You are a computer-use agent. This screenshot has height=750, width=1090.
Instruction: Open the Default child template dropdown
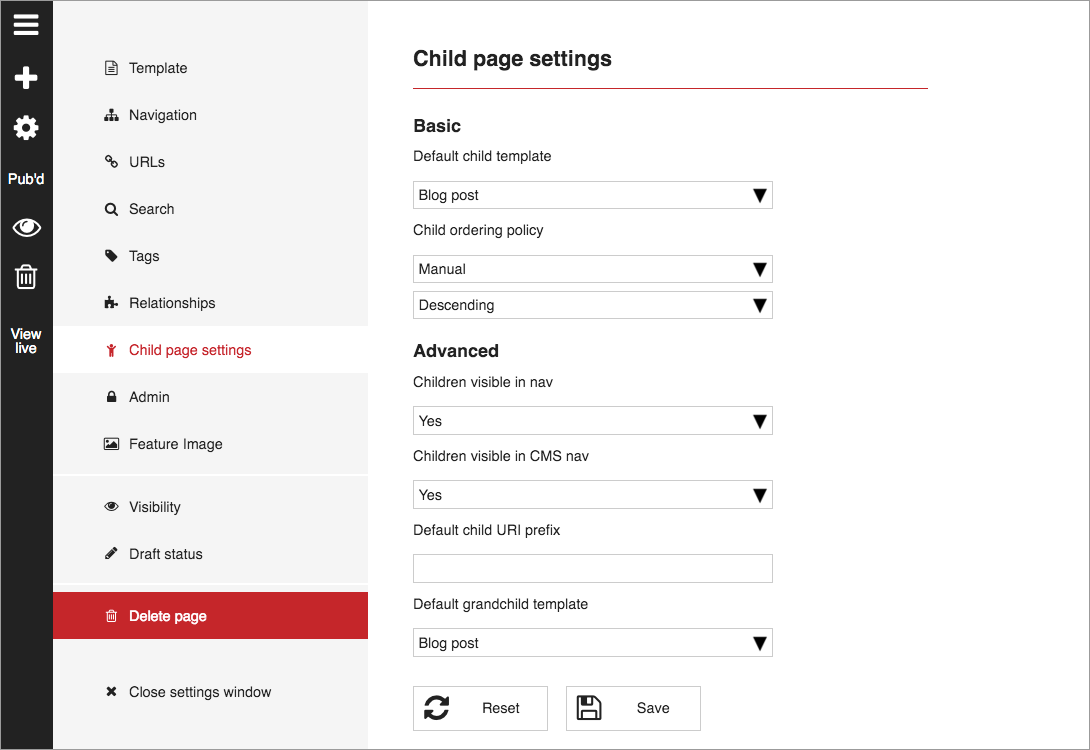[x=593, y=195]
